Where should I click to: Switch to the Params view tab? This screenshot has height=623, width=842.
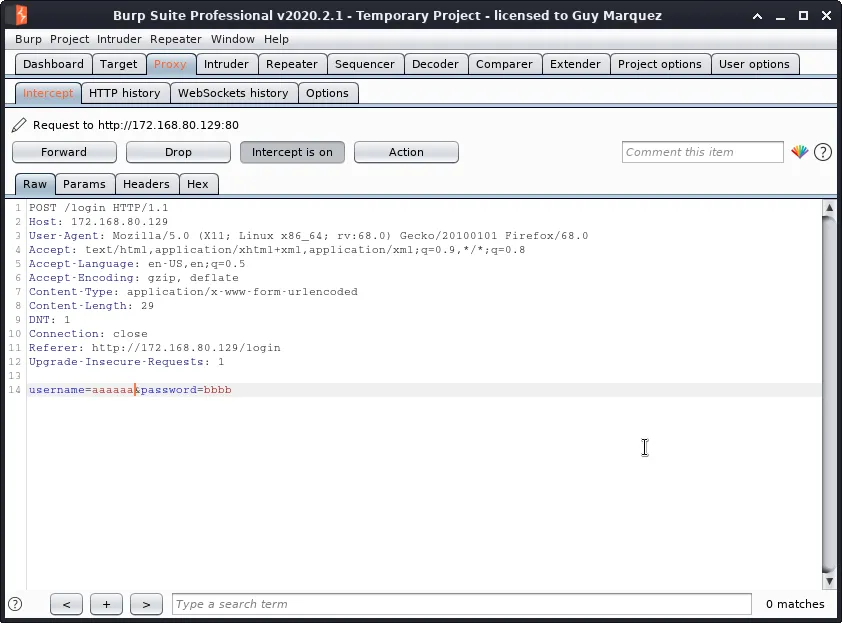[84, 184]
